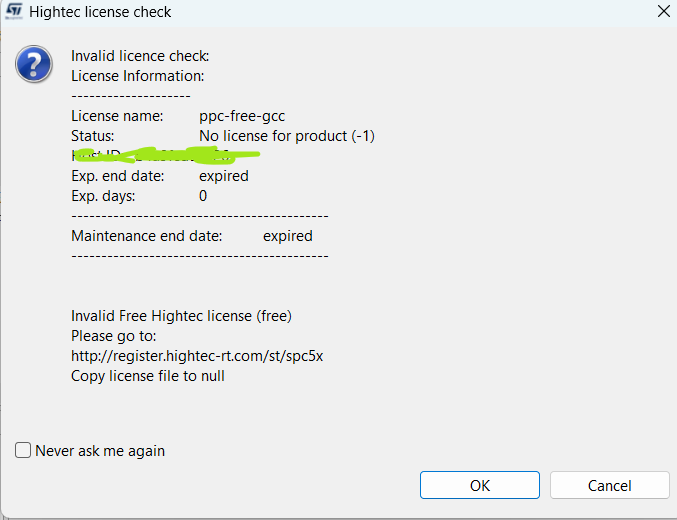Click the expired value beside Exp. end date

(x=223, y=176)
